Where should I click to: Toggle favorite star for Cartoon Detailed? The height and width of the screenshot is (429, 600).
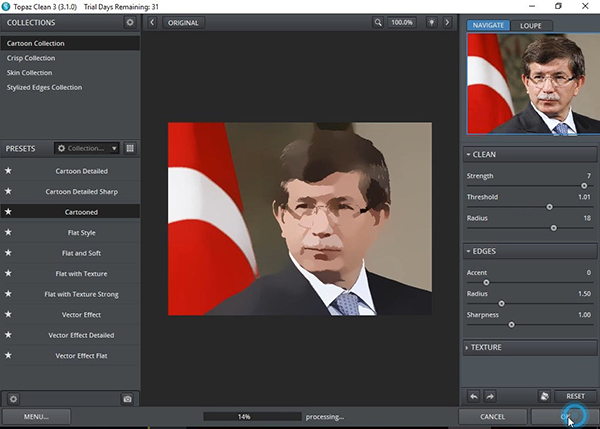(8, 171)
